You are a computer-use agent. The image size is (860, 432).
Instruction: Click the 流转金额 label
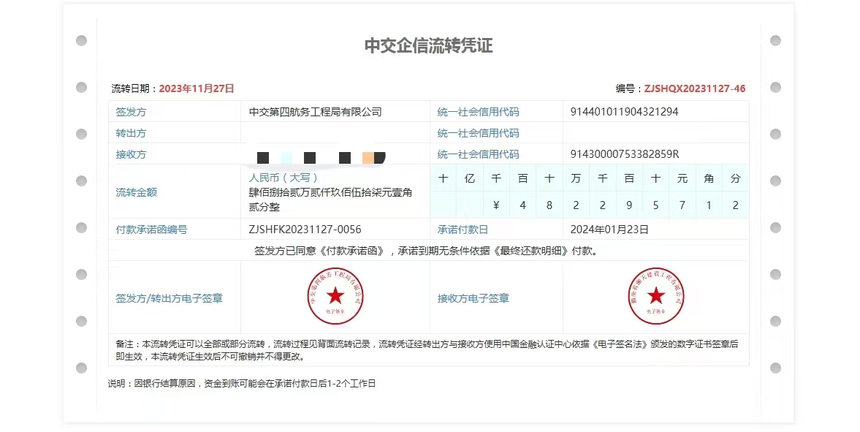[137, 192]
